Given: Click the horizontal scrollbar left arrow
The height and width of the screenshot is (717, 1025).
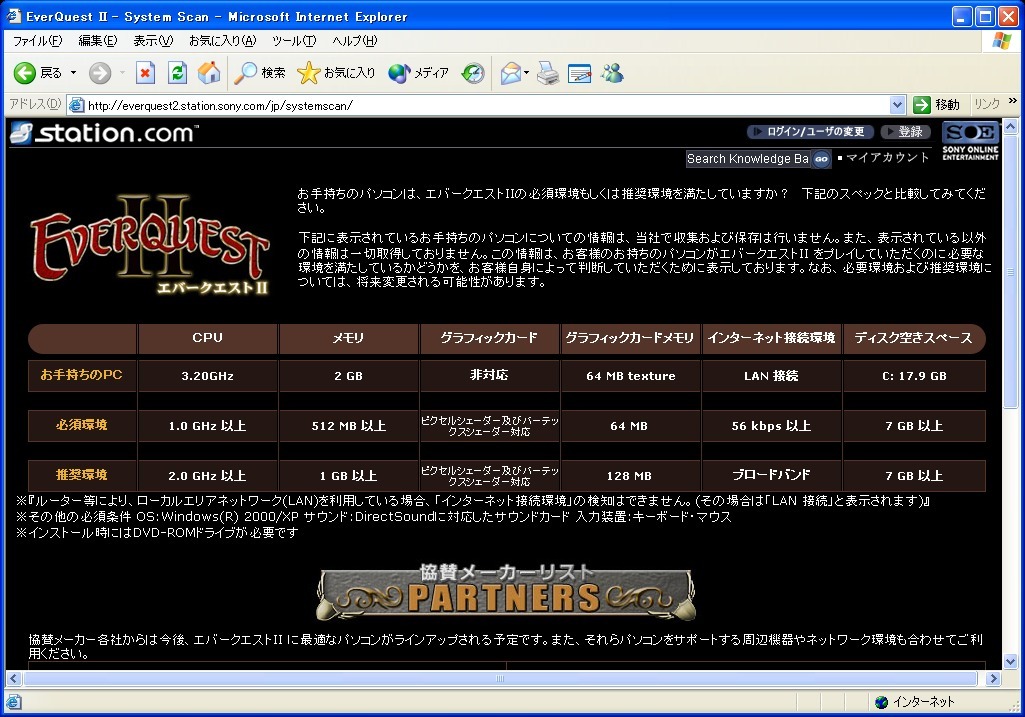Looking at the screenshot, I should (13, 678).
